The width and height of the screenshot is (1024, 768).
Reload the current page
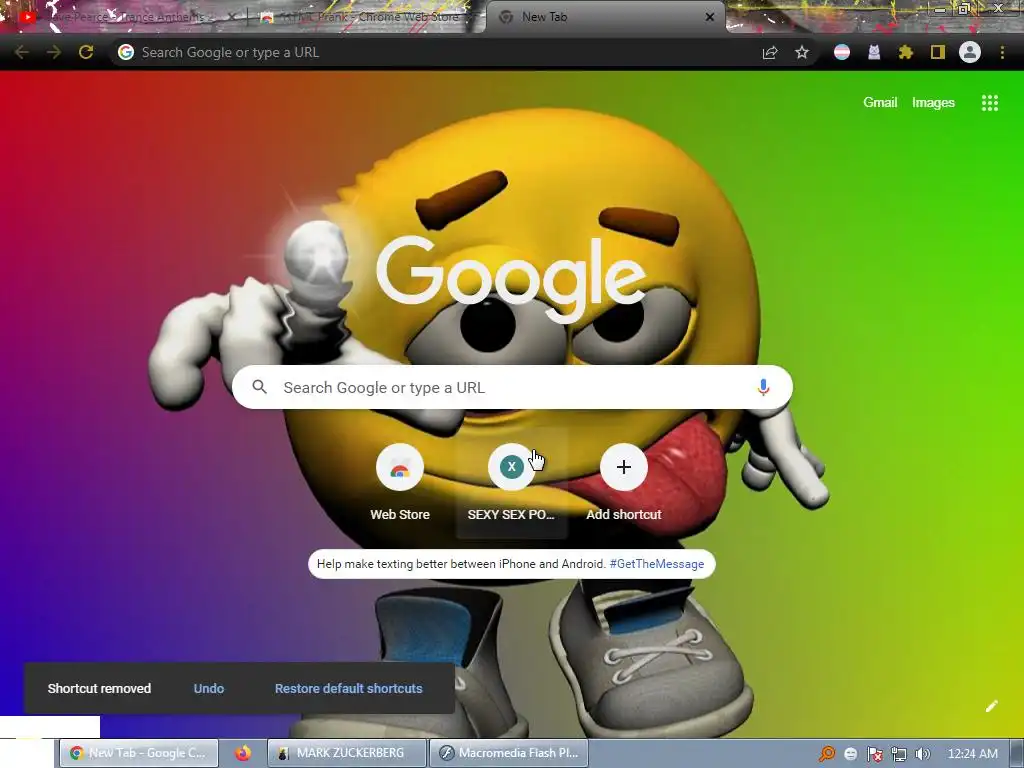[x=86, y=52]
